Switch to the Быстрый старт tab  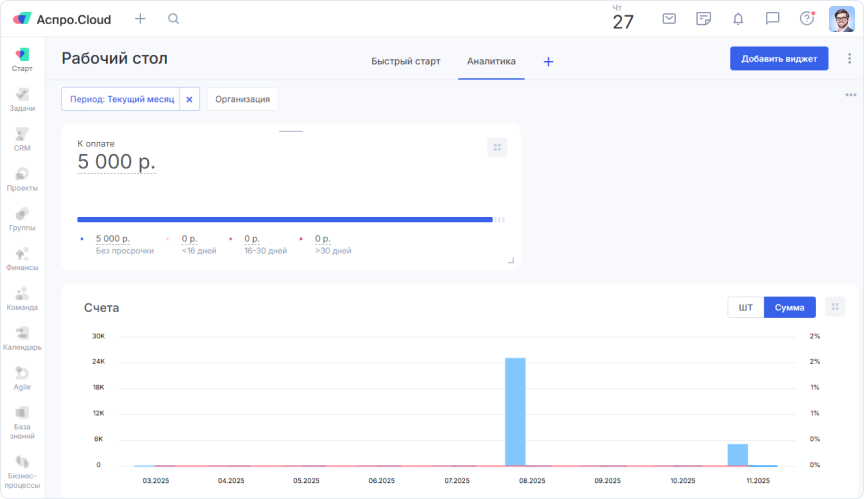405,61
